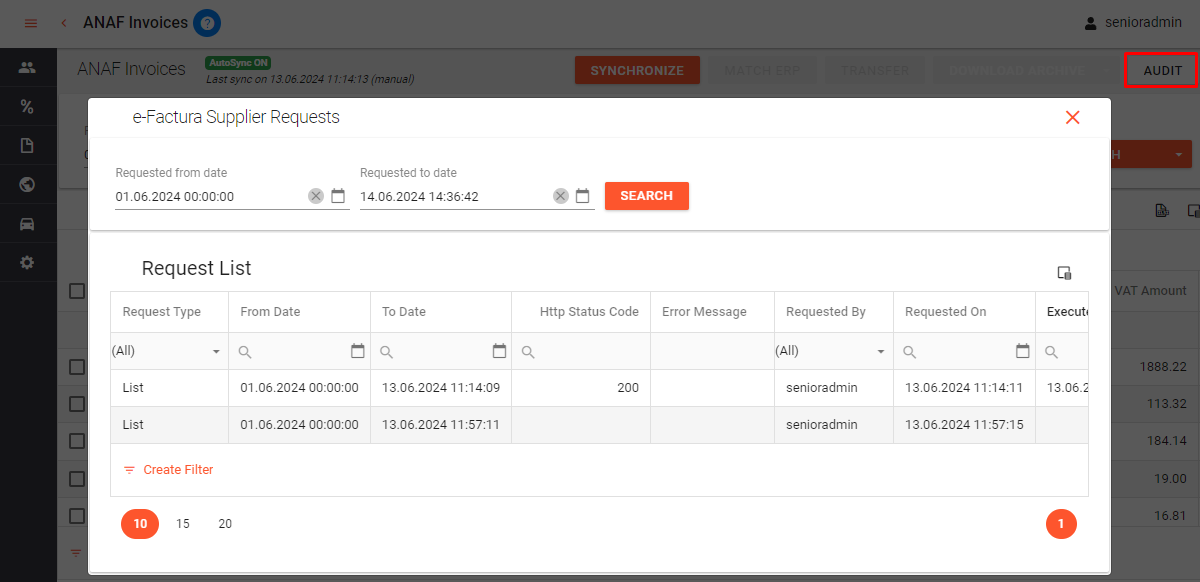The width and height of the screenshot is (1200, 582).
Task: Open the people section in sidebar
Action: (x=27, y=68)
